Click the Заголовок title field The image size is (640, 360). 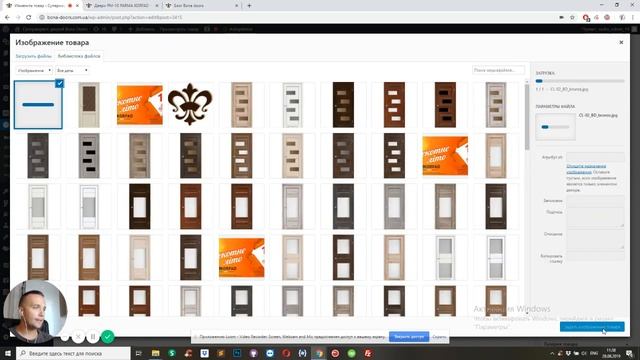595,200
